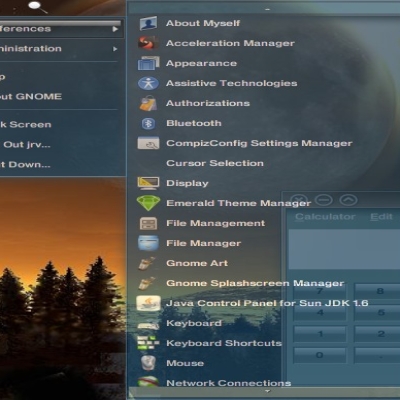Click the Emerald Theme Manager gem icon
This screenshot has height=400, width=400.
tap(148, 203)
